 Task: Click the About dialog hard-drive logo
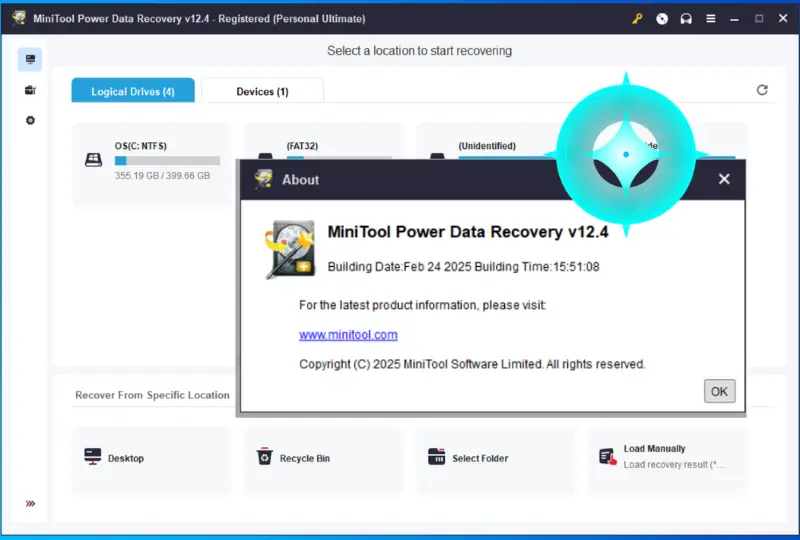click(290, 250)
